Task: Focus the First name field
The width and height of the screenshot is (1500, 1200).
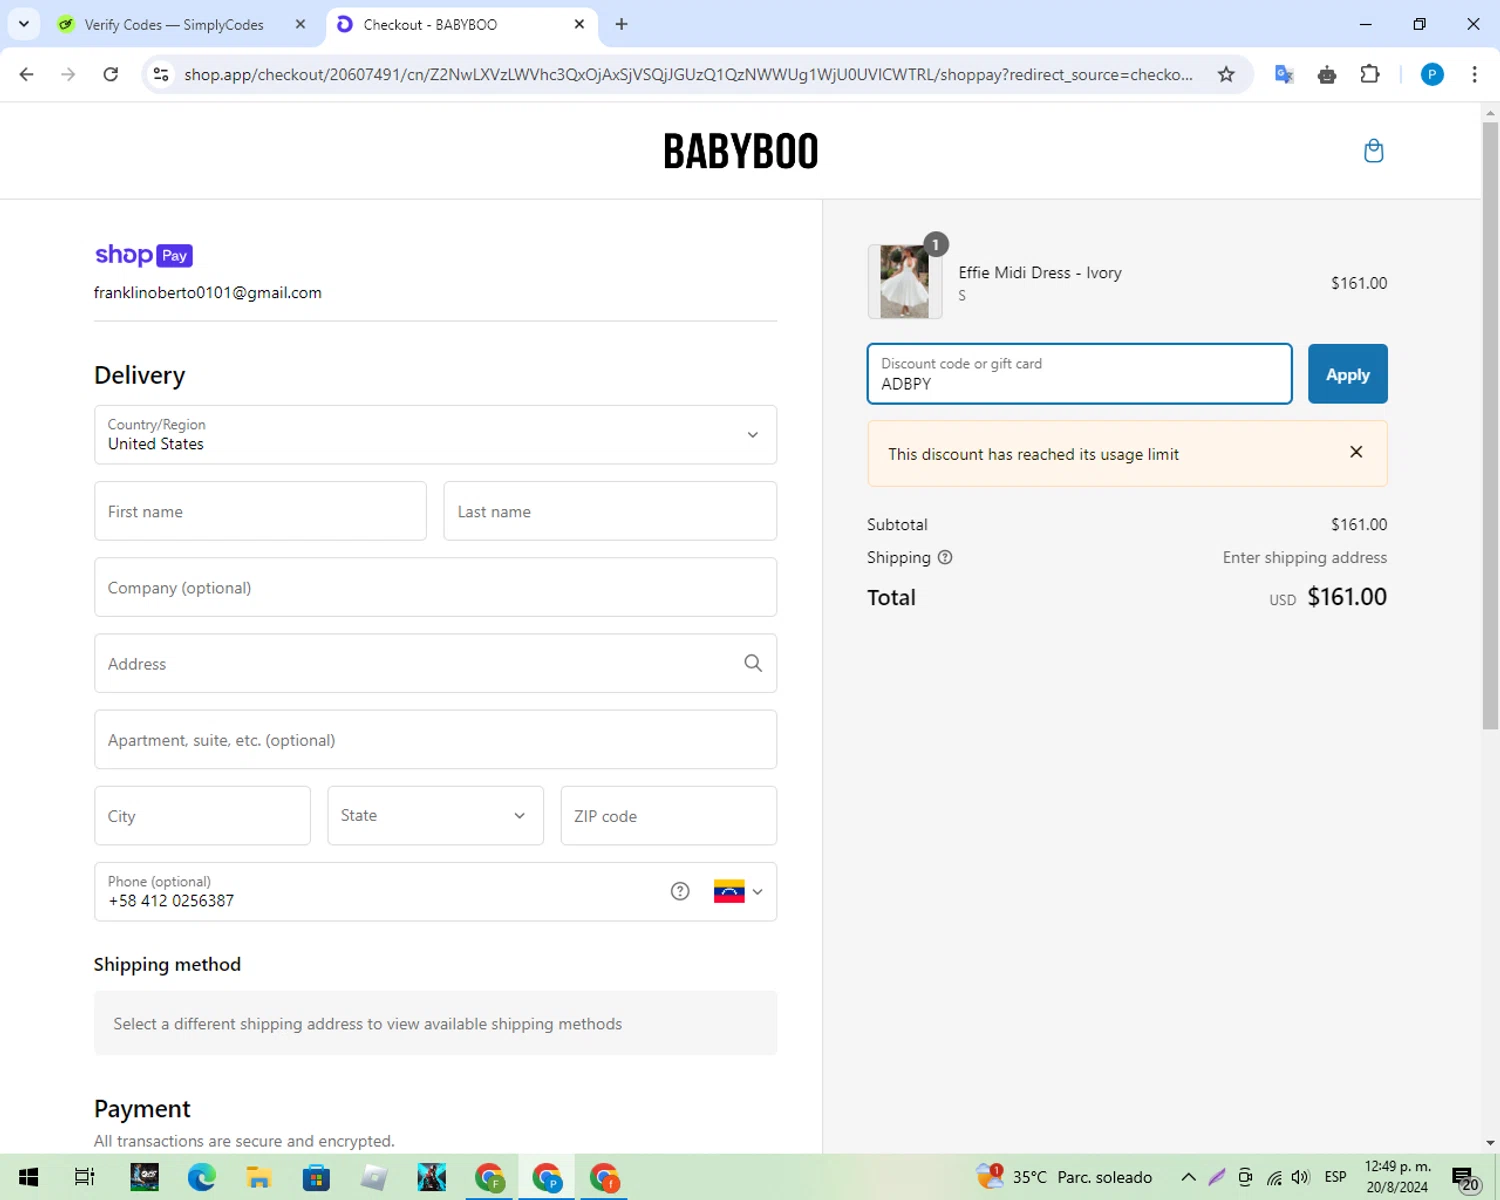Action: 260,511
